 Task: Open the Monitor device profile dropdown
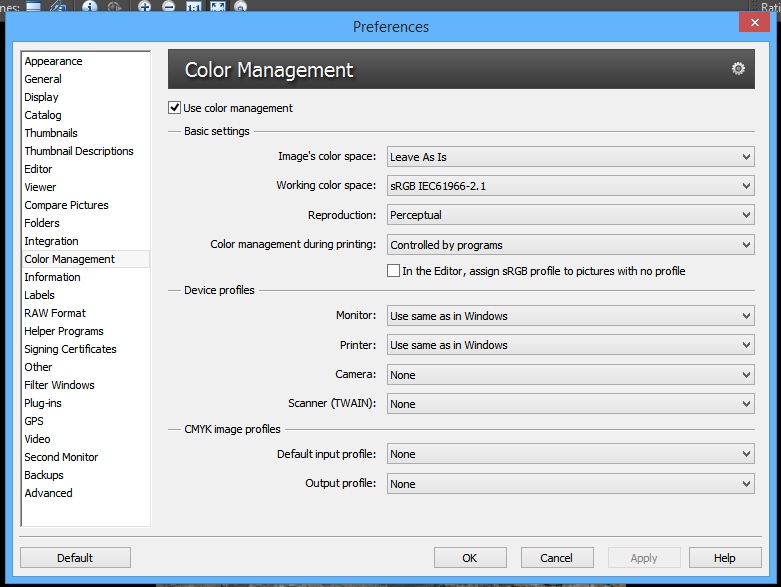tap(570, 316)
